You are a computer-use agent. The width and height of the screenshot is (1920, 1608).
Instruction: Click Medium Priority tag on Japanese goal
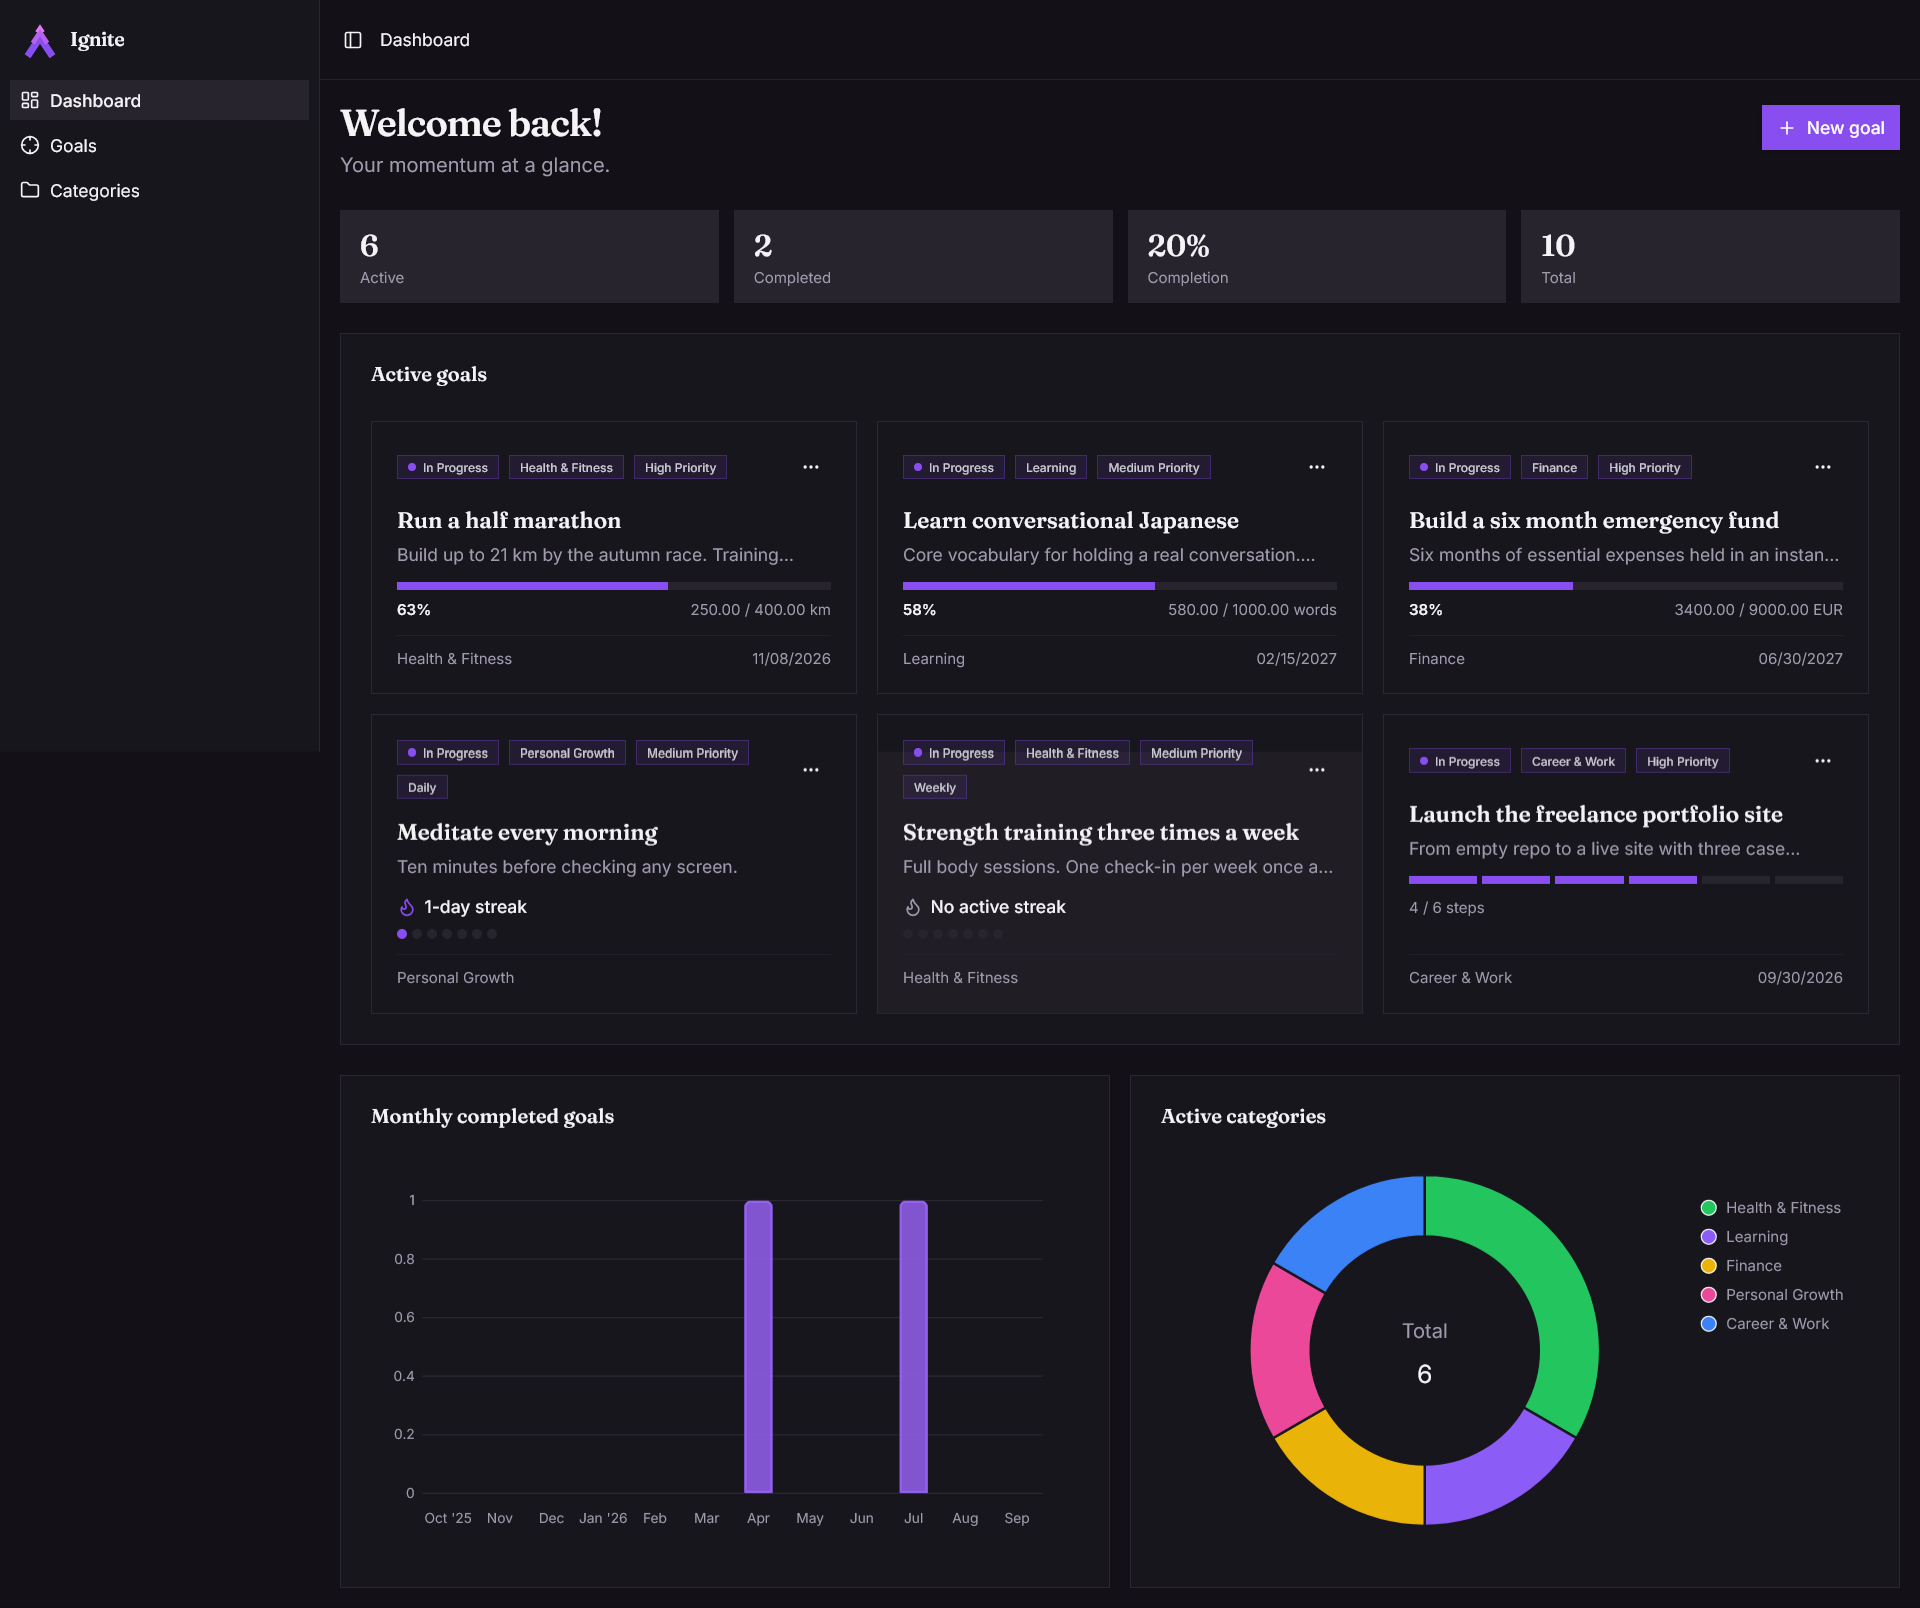click(1153, 467)
